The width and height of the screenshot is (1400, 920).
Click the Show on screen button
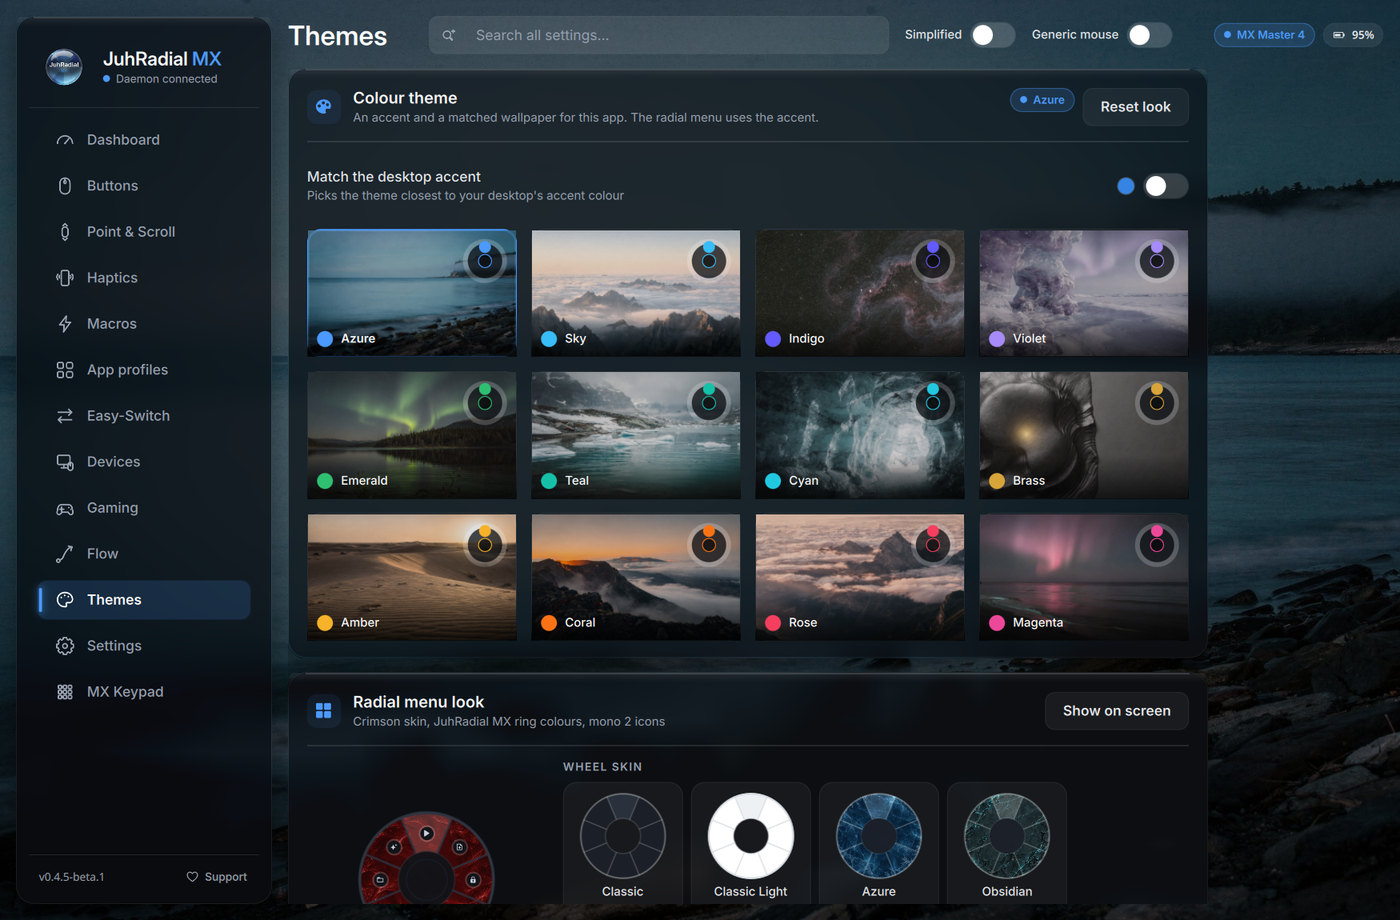pos(1117,711)
